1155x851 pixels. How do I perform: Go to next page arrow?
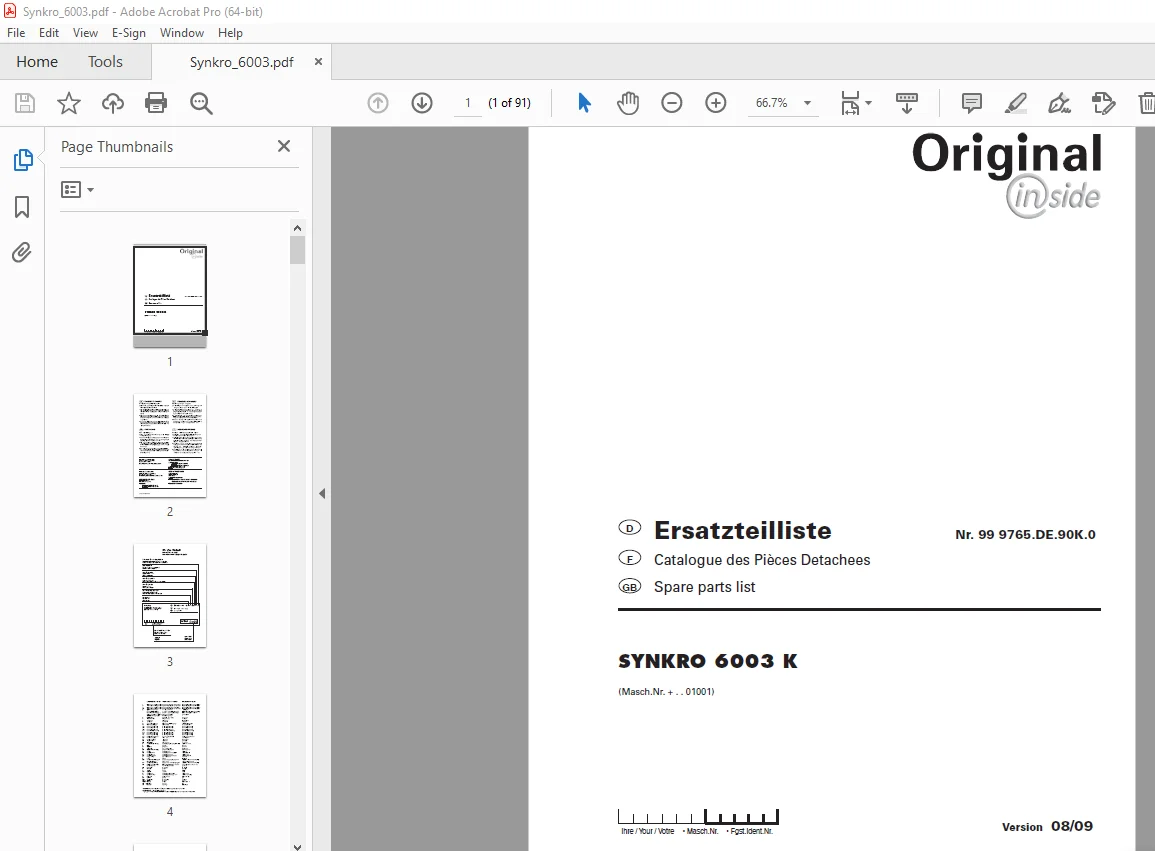coord(422,103)
